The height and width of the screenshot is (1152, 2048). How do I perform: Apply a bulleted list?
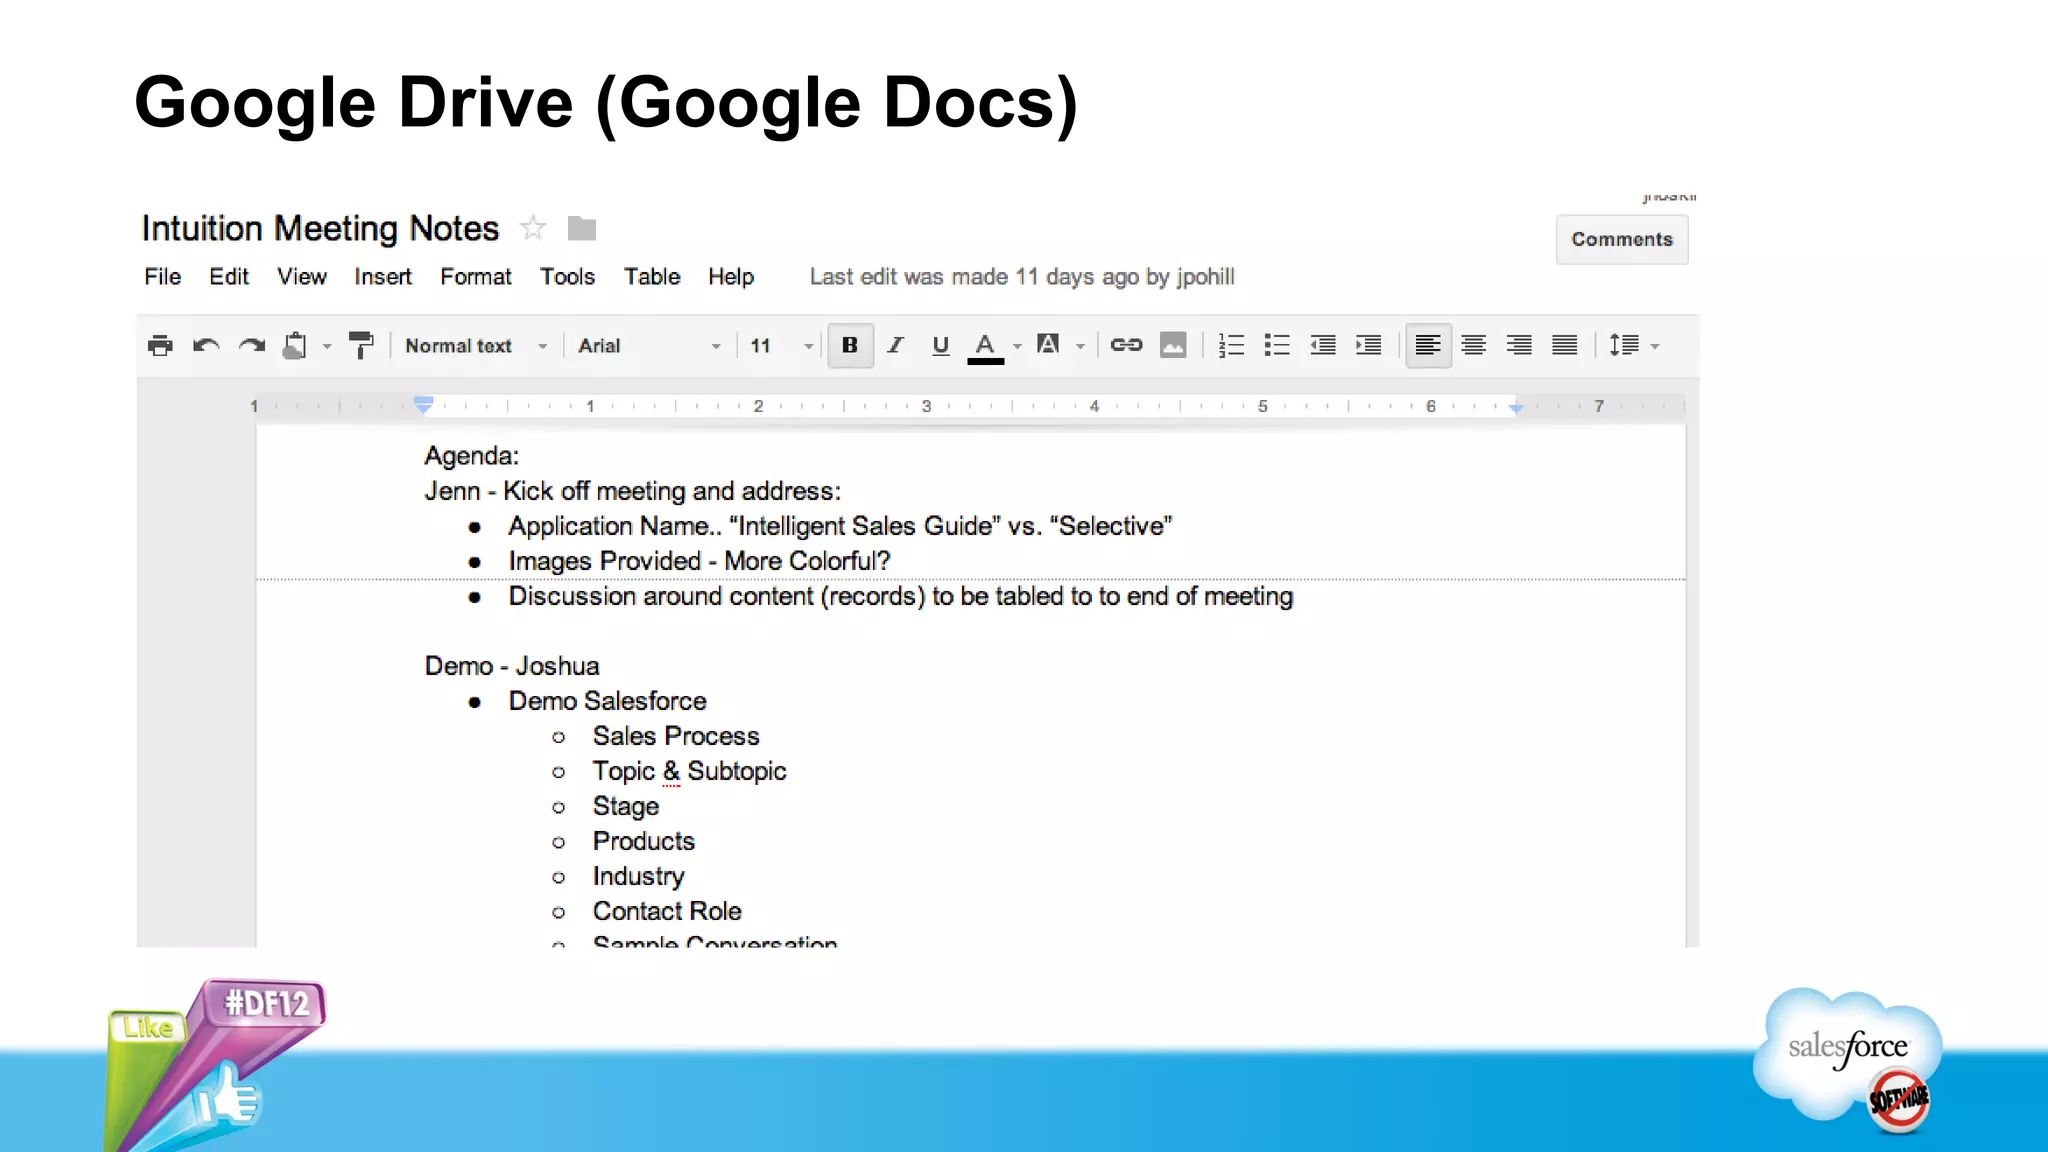1277,346
